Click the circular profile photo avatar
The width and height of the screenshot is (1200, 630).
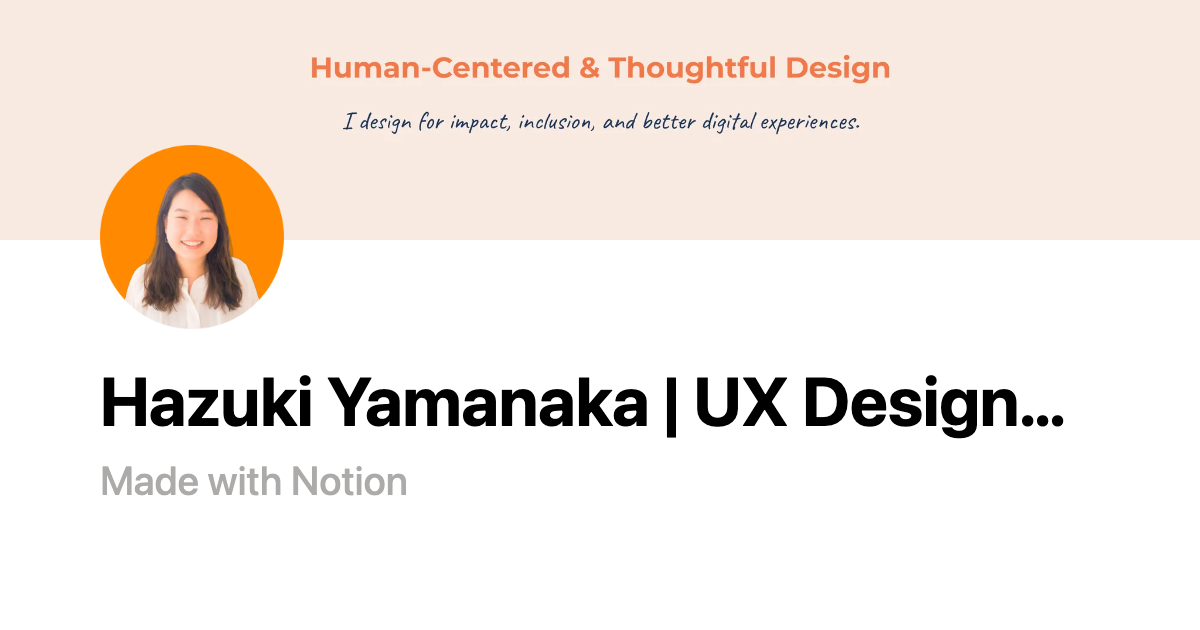tap(192, 237)
